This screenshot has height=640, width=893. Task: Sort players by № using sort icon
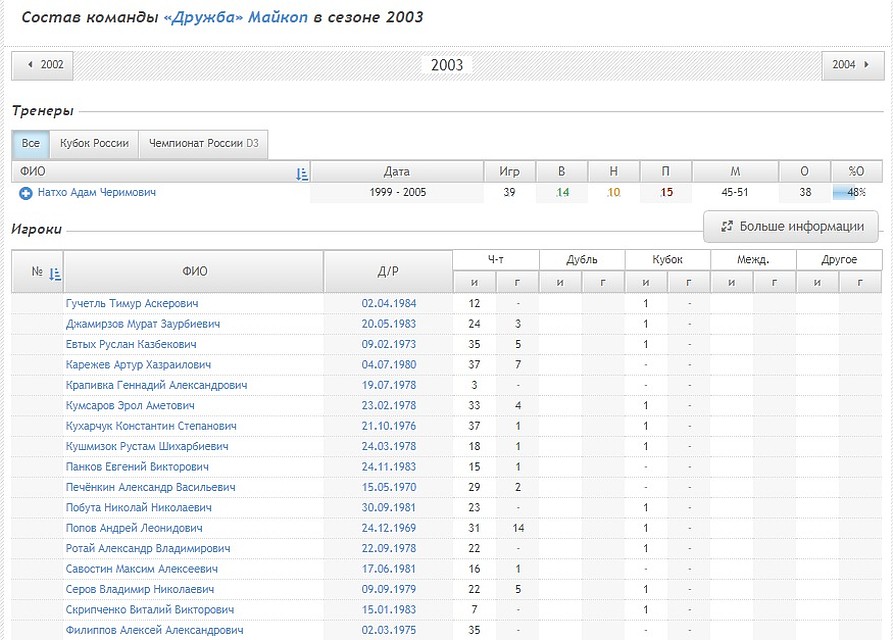(55, 274)
